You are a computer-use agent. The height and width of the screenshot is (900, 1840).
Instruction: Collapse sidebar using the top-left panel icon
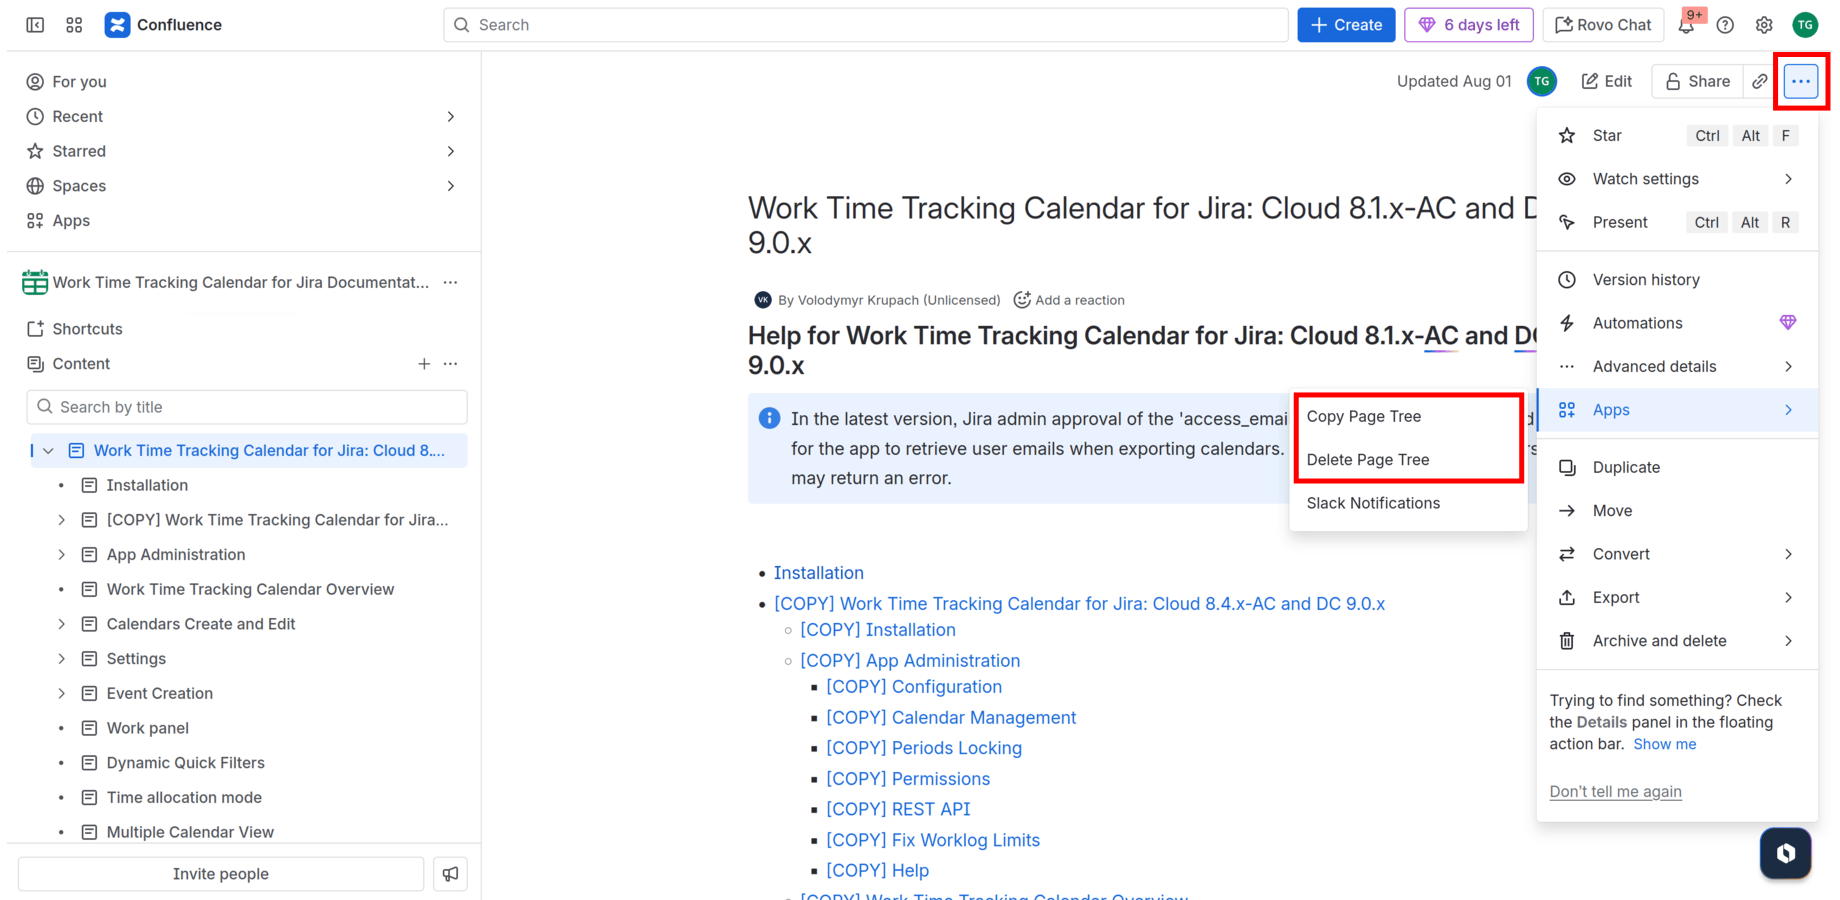coord(35,25)
